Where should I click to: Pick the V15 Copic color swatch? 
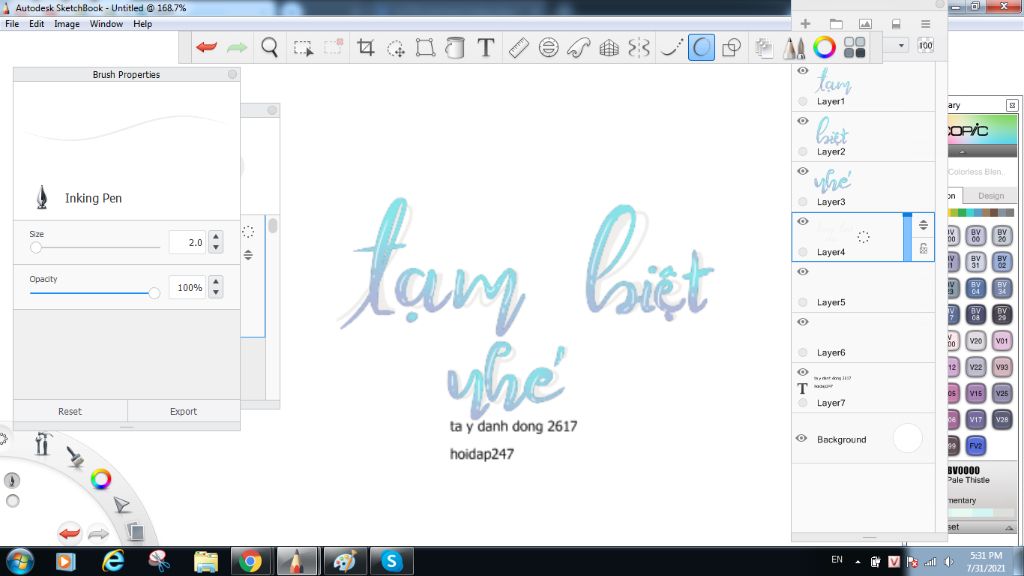pyautogui.click(x=976, y=393)
